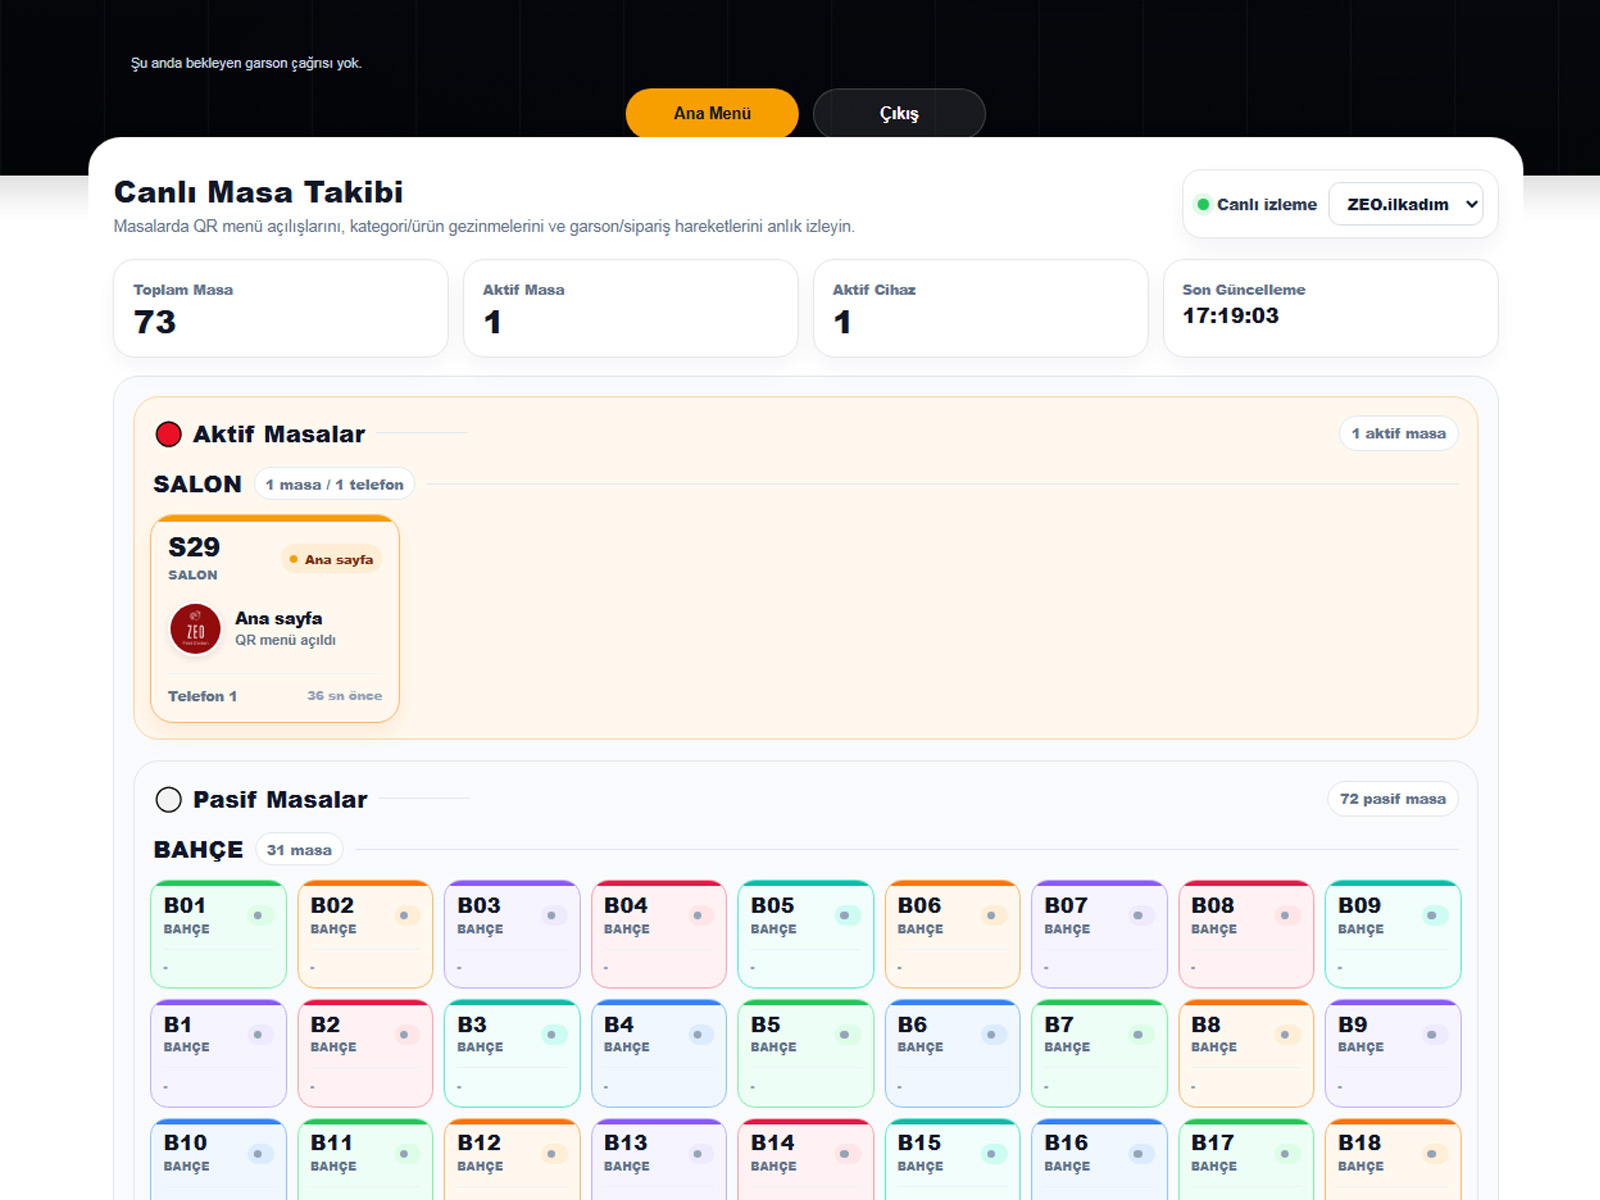Click the status pill on table B08
The image size is (1600, 1200).
1285,915
